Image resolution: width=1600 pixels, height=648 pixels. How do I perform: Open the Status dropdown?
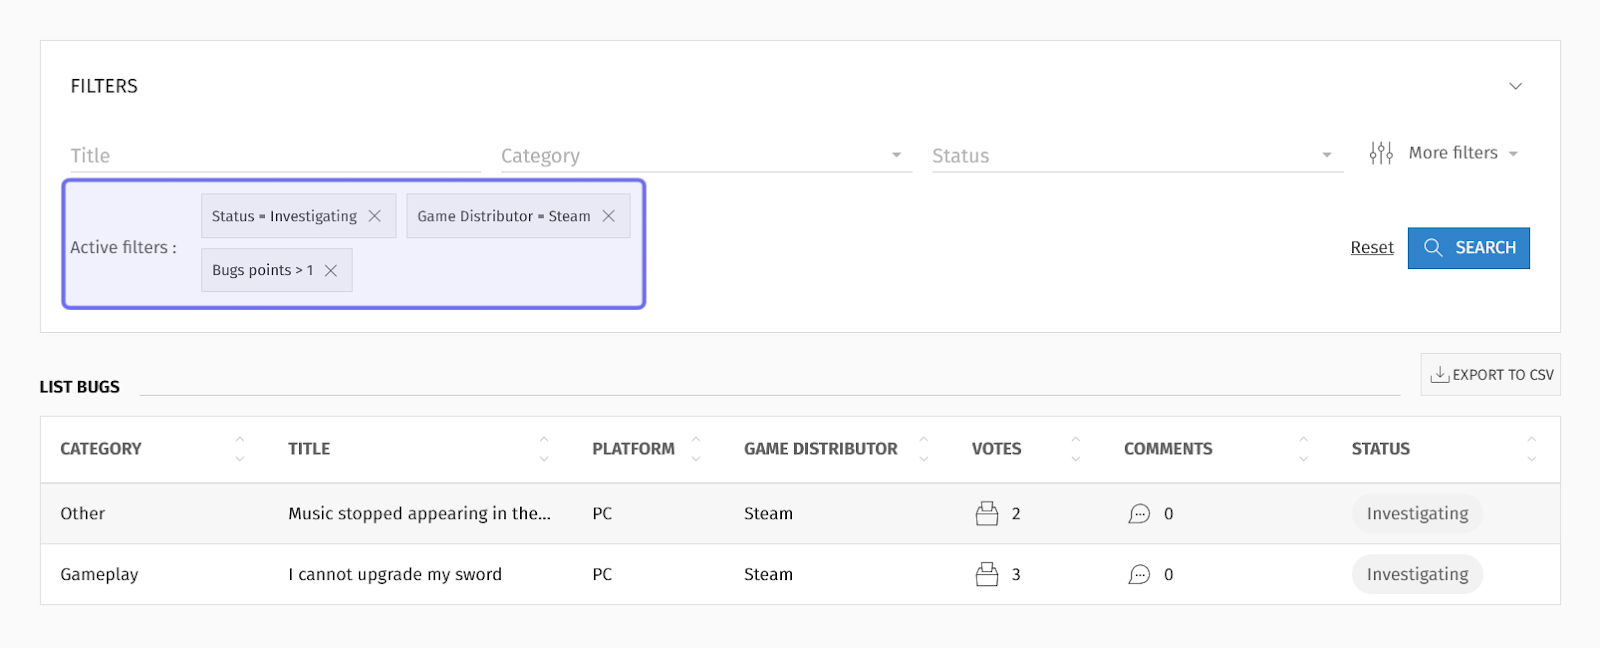[x=1137, y=156]
